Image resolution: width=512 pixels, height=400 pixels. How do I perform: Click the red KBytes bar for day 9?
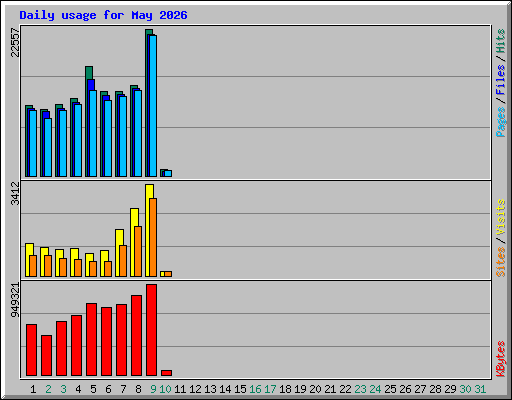[x=151, y=330]
